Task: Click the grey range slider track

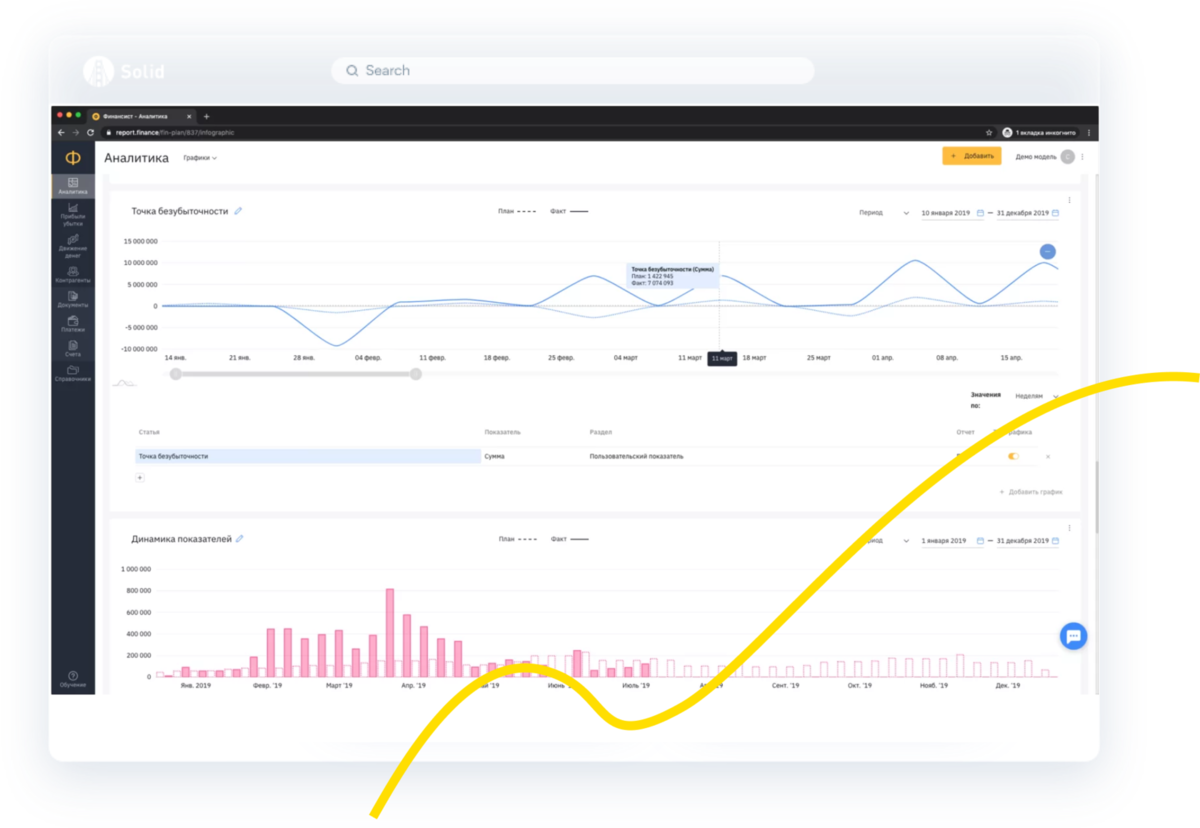Action: coord(295,374)
